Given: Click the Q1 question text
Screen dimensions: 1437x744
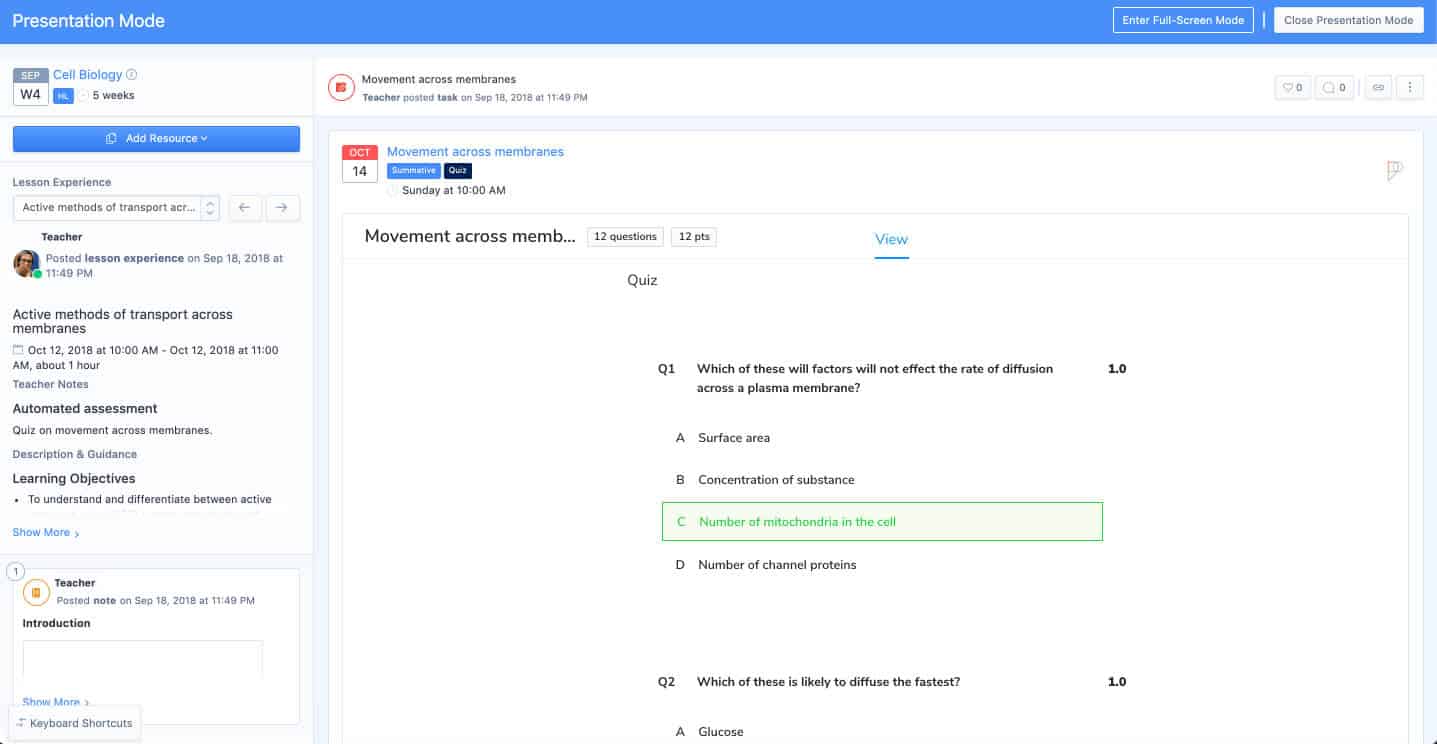Looking at the screenshot, I should [875, 378].
